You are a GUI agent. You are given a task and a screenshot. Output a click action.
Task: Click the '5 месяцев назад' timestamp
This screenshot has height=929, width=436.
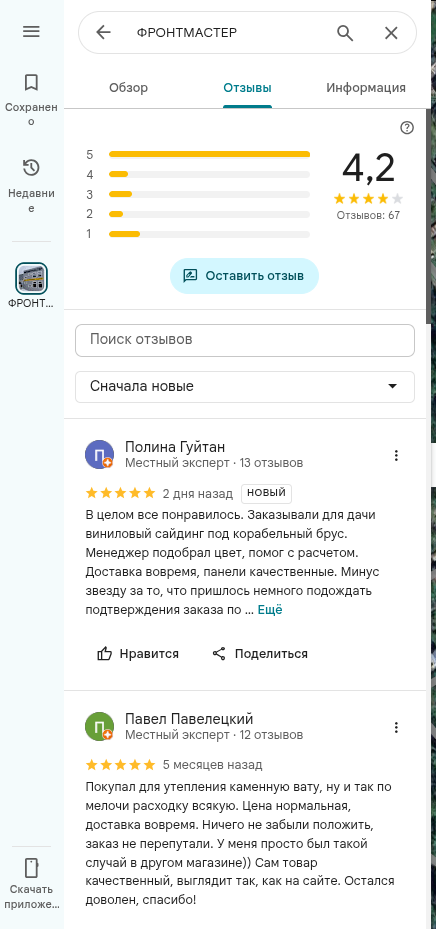(212, 765)
